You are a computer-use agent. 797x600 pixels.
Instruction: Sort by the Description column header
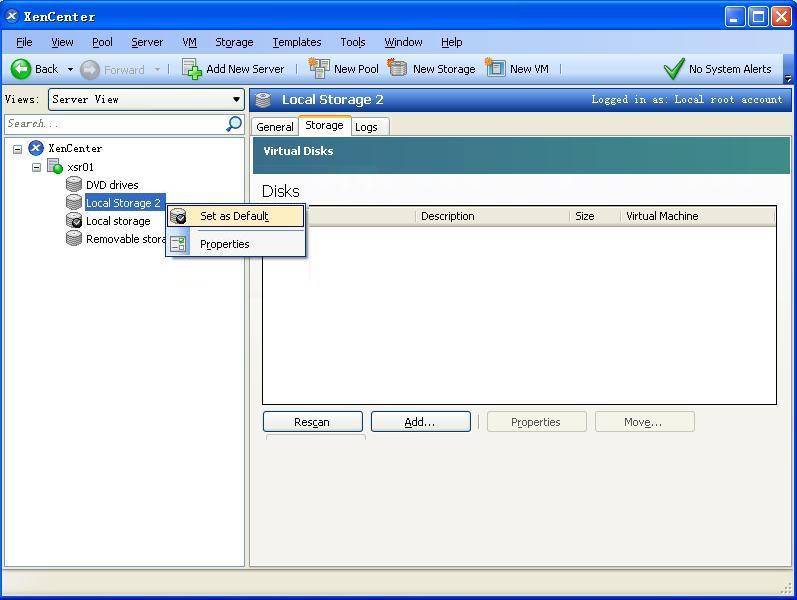[492, 216]
